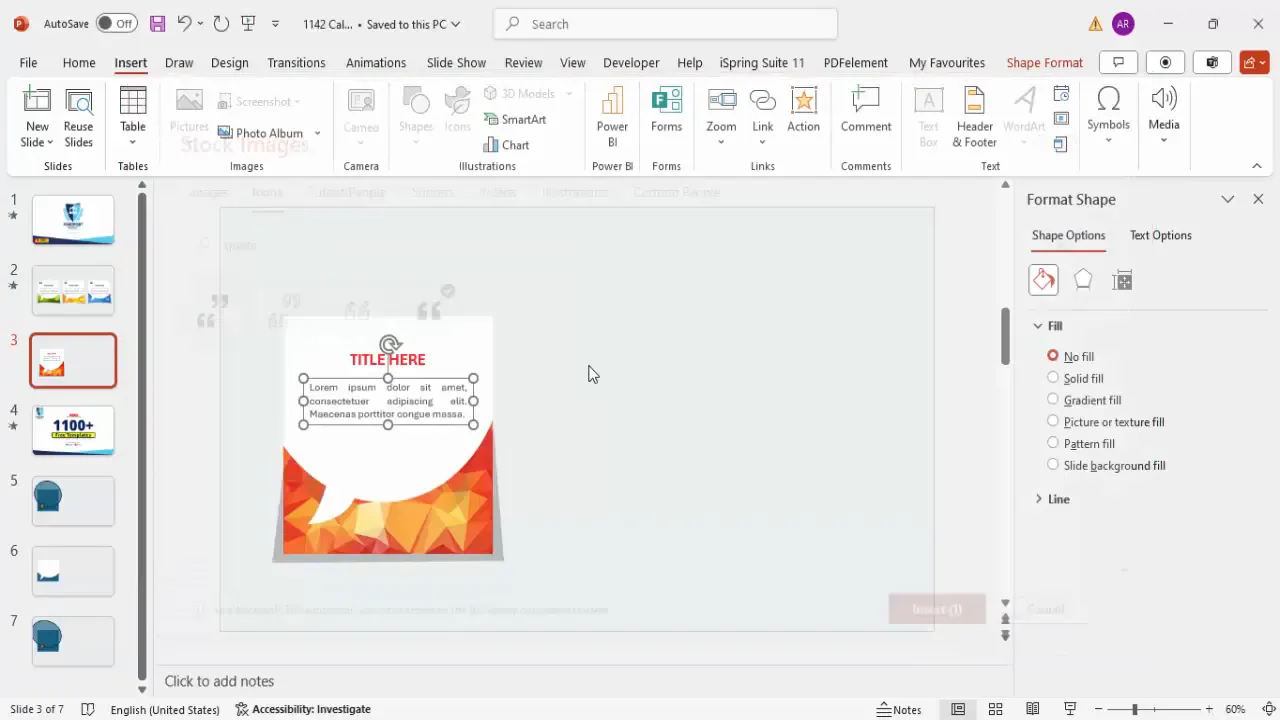Open the Animations tab
Screen dimensions: 1280x720
click(376, 62)
